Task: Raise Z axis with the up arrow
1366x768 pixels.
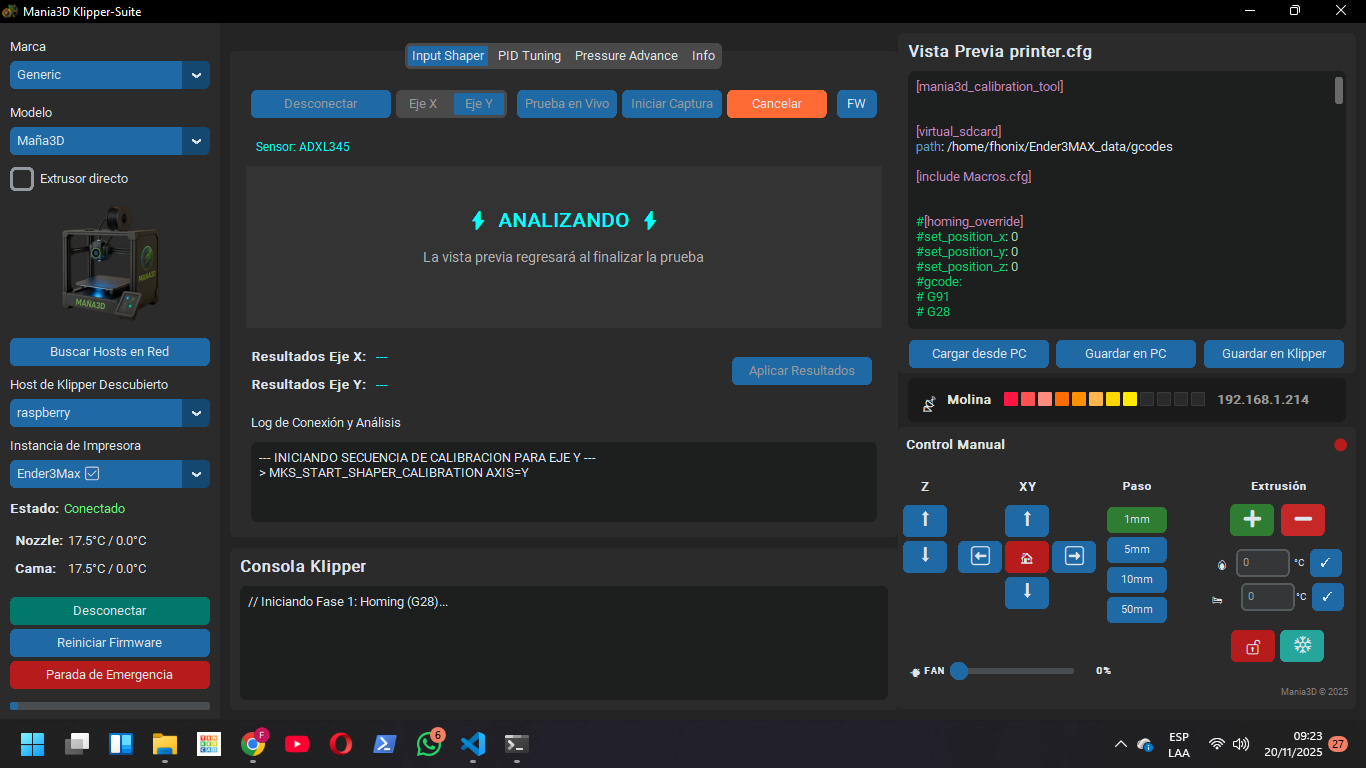Action: [925, 520]
